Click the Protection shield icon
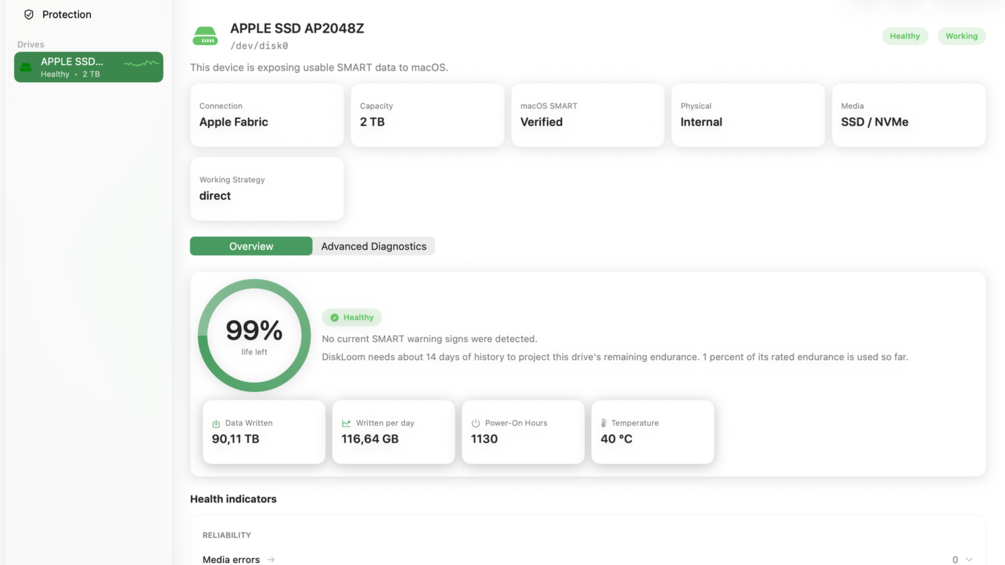The width and height of the screenshot is (1005, 565). click(29, 14)
